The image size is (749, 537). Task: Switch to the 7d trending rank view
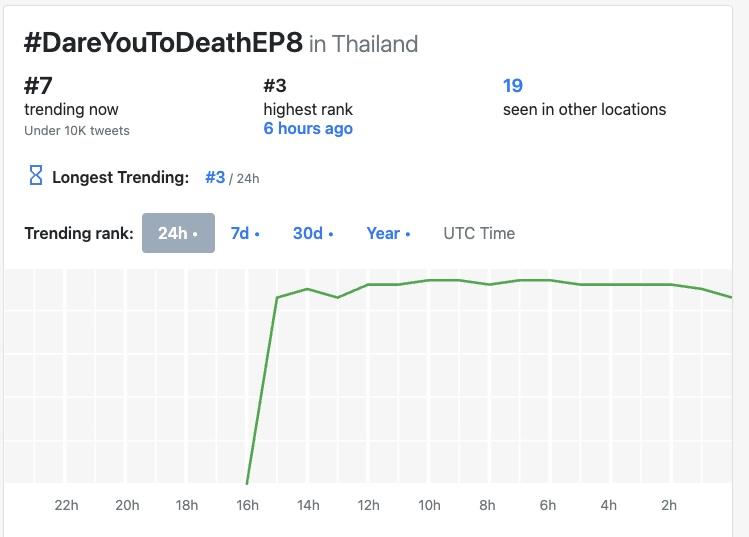point(245,233)
